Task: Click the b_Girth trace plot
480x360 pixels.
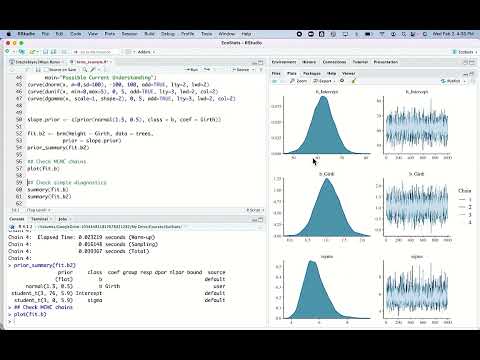Action: click(x=416, y=207)
